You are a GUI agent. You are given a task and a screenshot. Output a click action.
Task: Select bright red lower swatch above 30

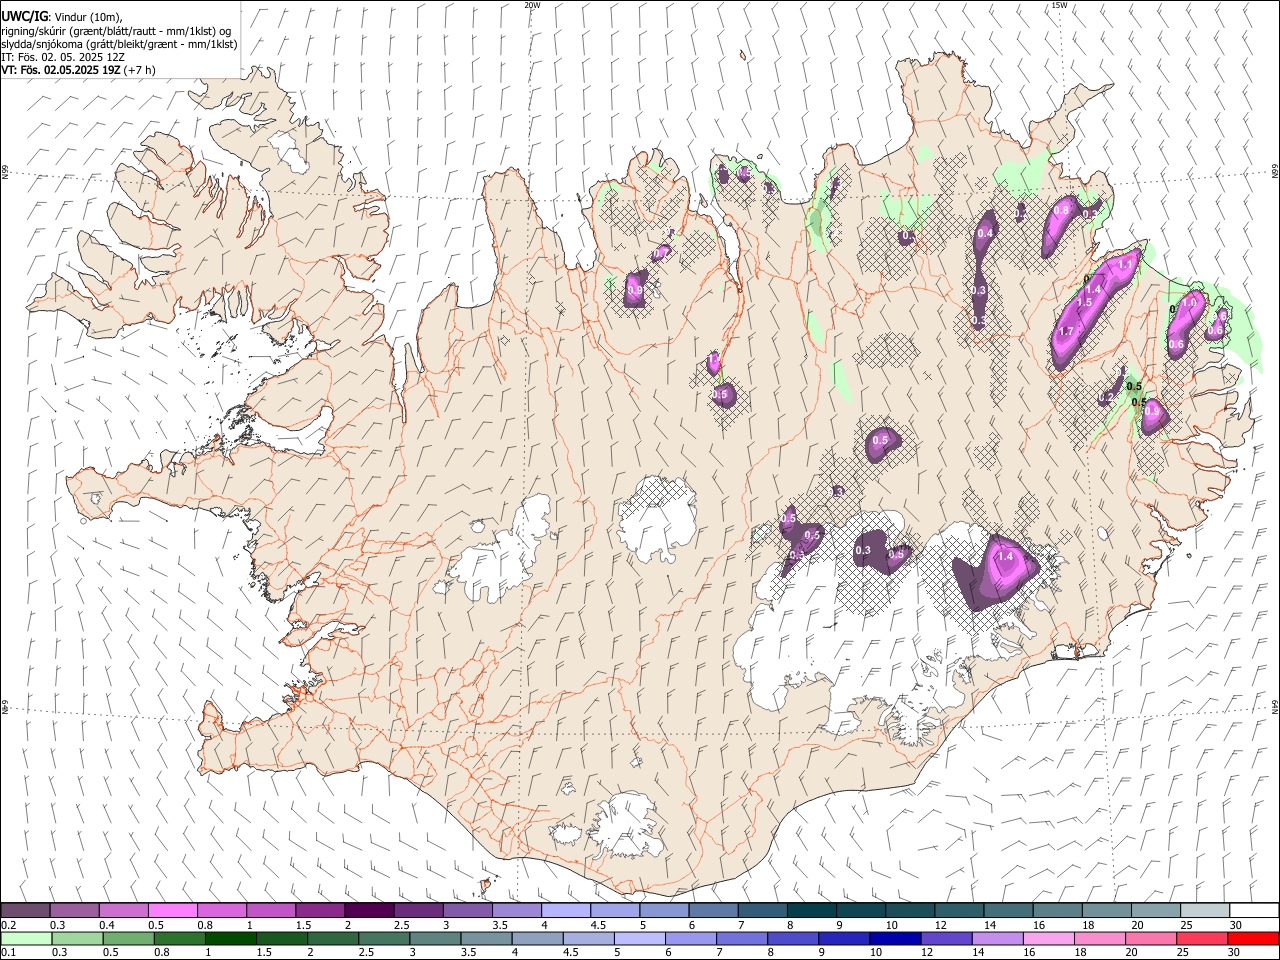tap(1253, 938)
